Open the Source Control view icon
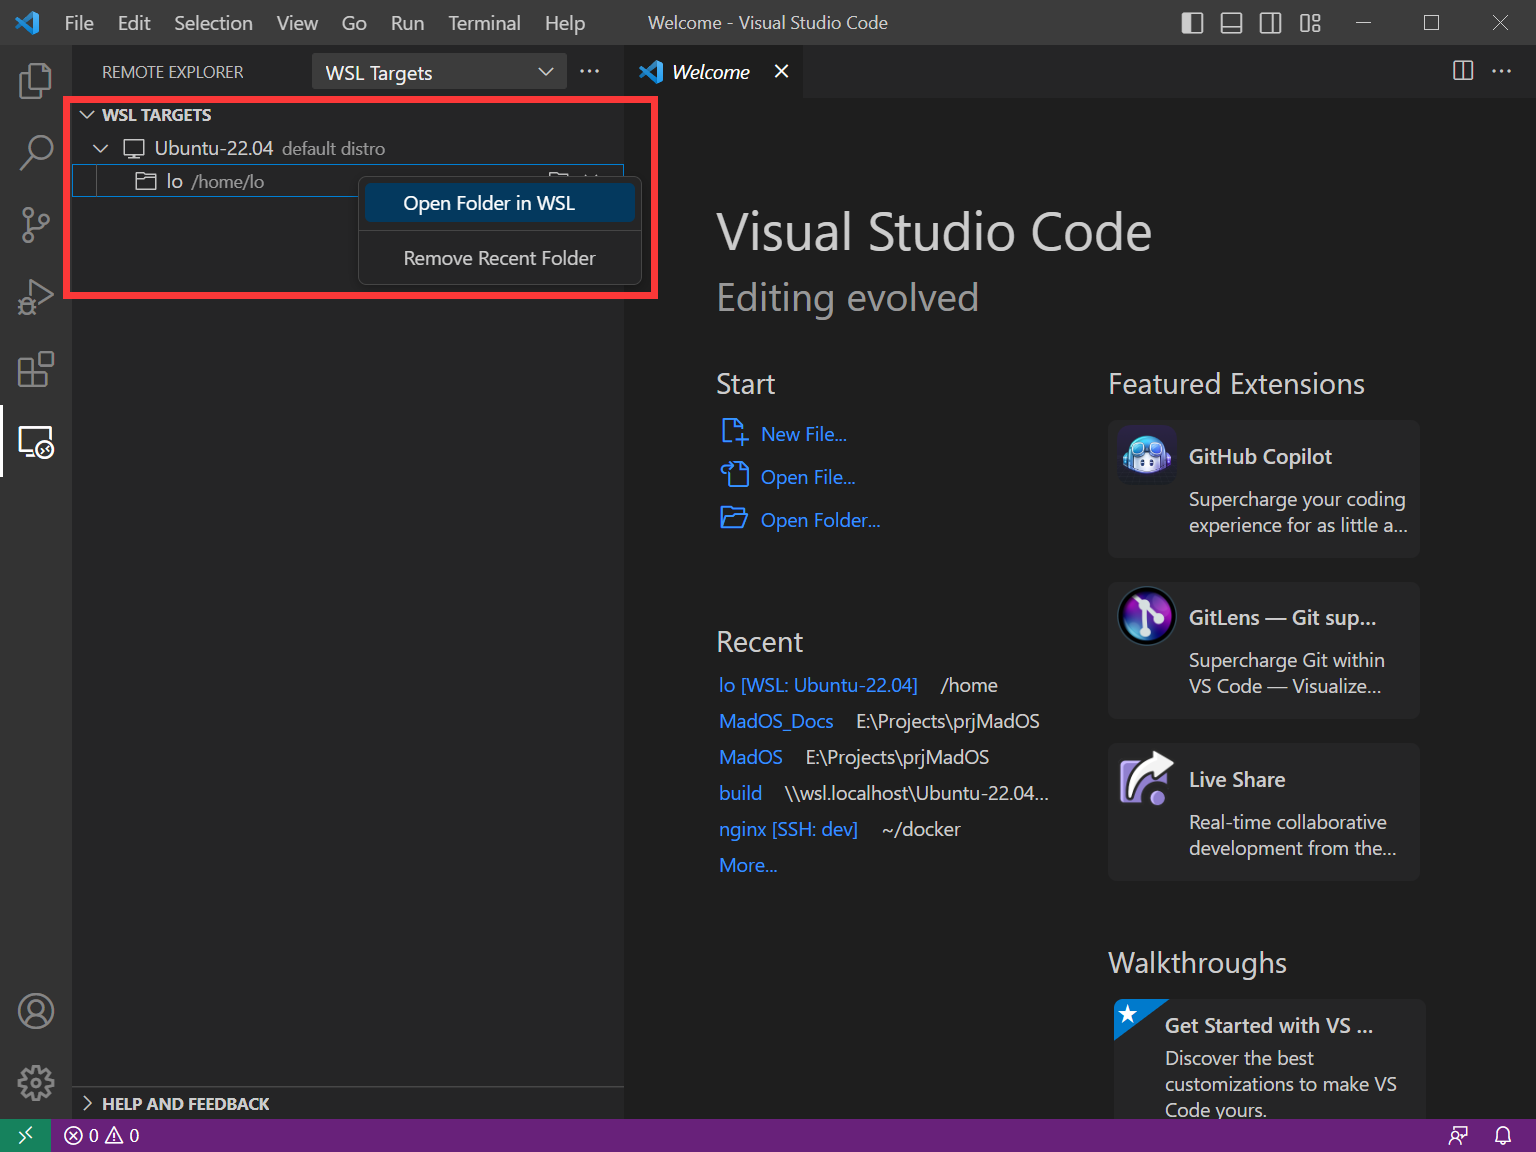This screenshot has height=1152, width=1536. click(36, 225)
